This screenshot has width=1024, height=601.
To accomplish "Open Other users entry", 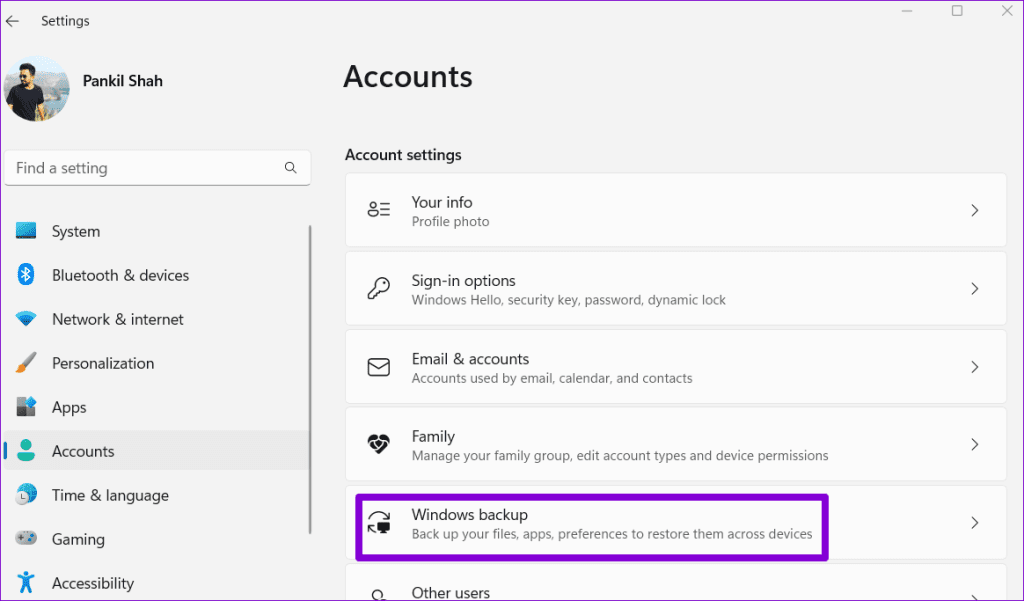I will tap(676, 583).
